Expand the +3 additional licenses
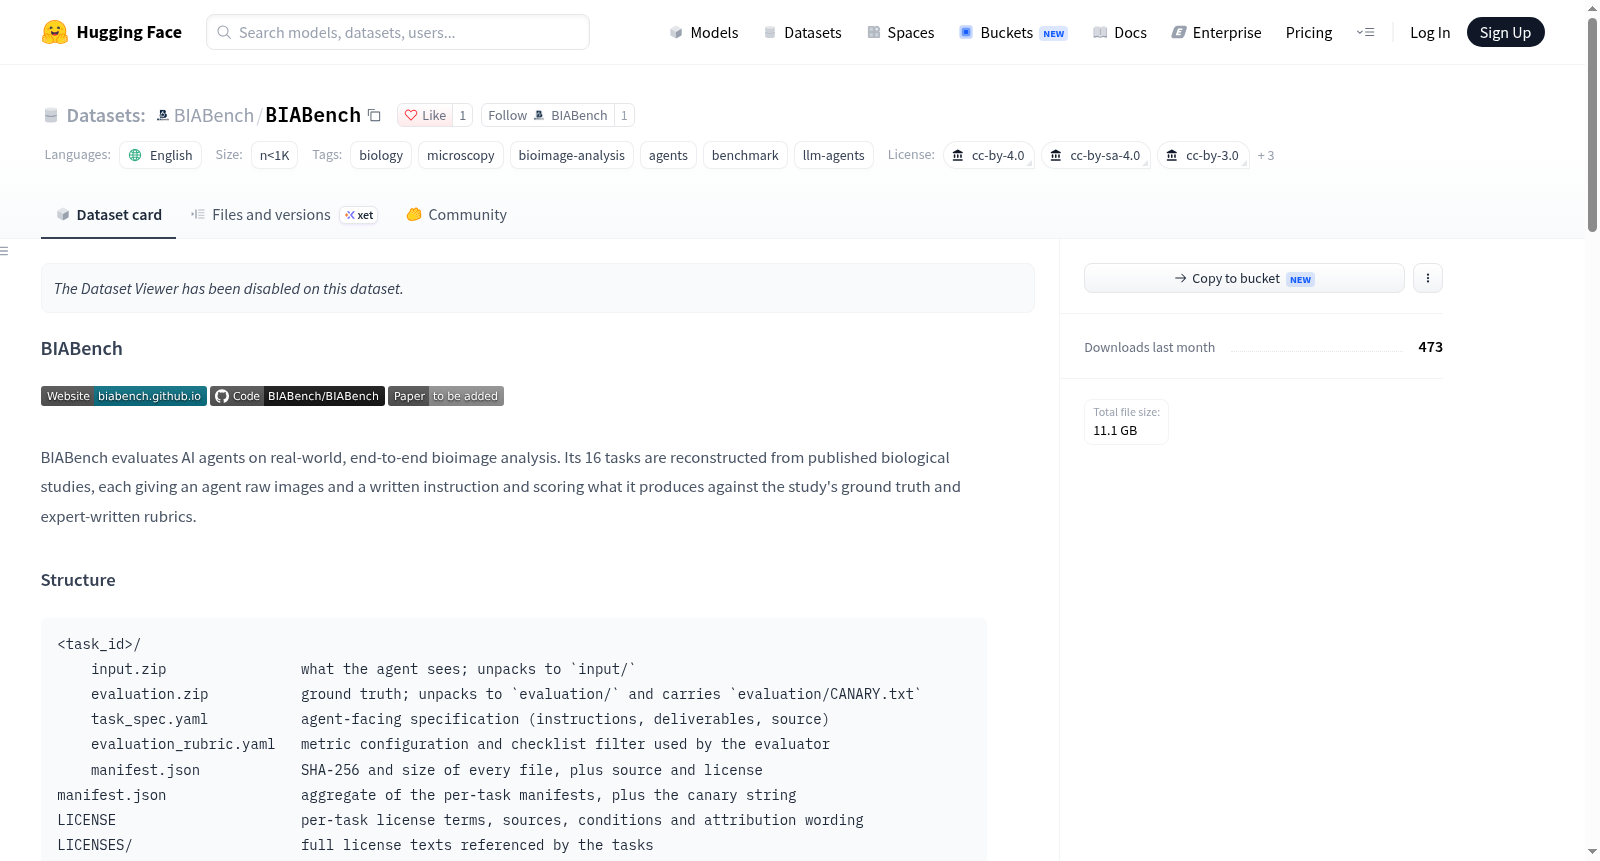 [x=1266, y=155]
